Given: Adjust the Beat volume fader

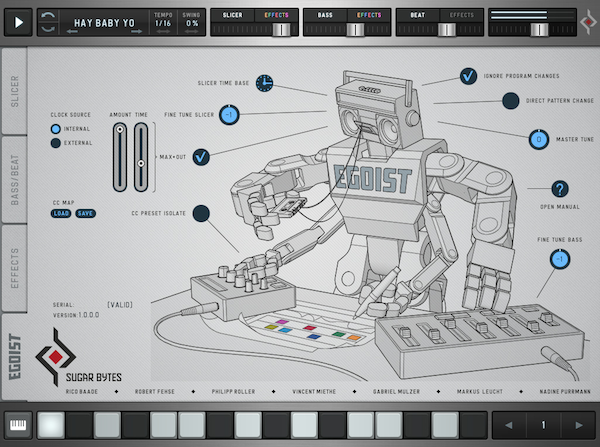Looking at the screenshot, I should (447, 29).
